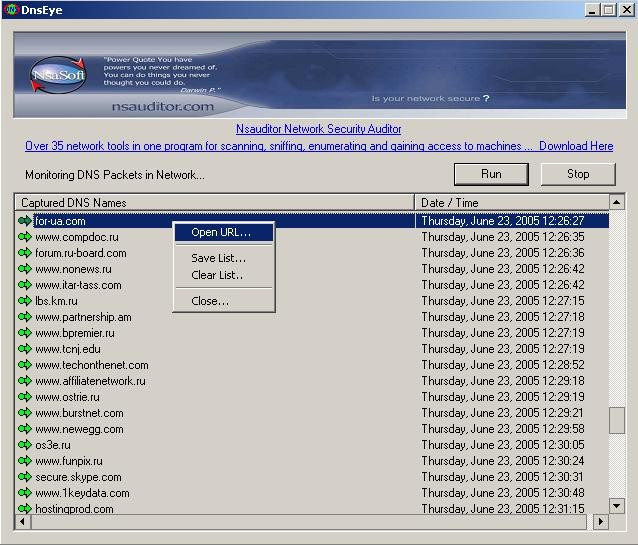Screen dimensions: 638x545
Task: Open the 'Over 35 network tools' link
Action: click(279, 146)
